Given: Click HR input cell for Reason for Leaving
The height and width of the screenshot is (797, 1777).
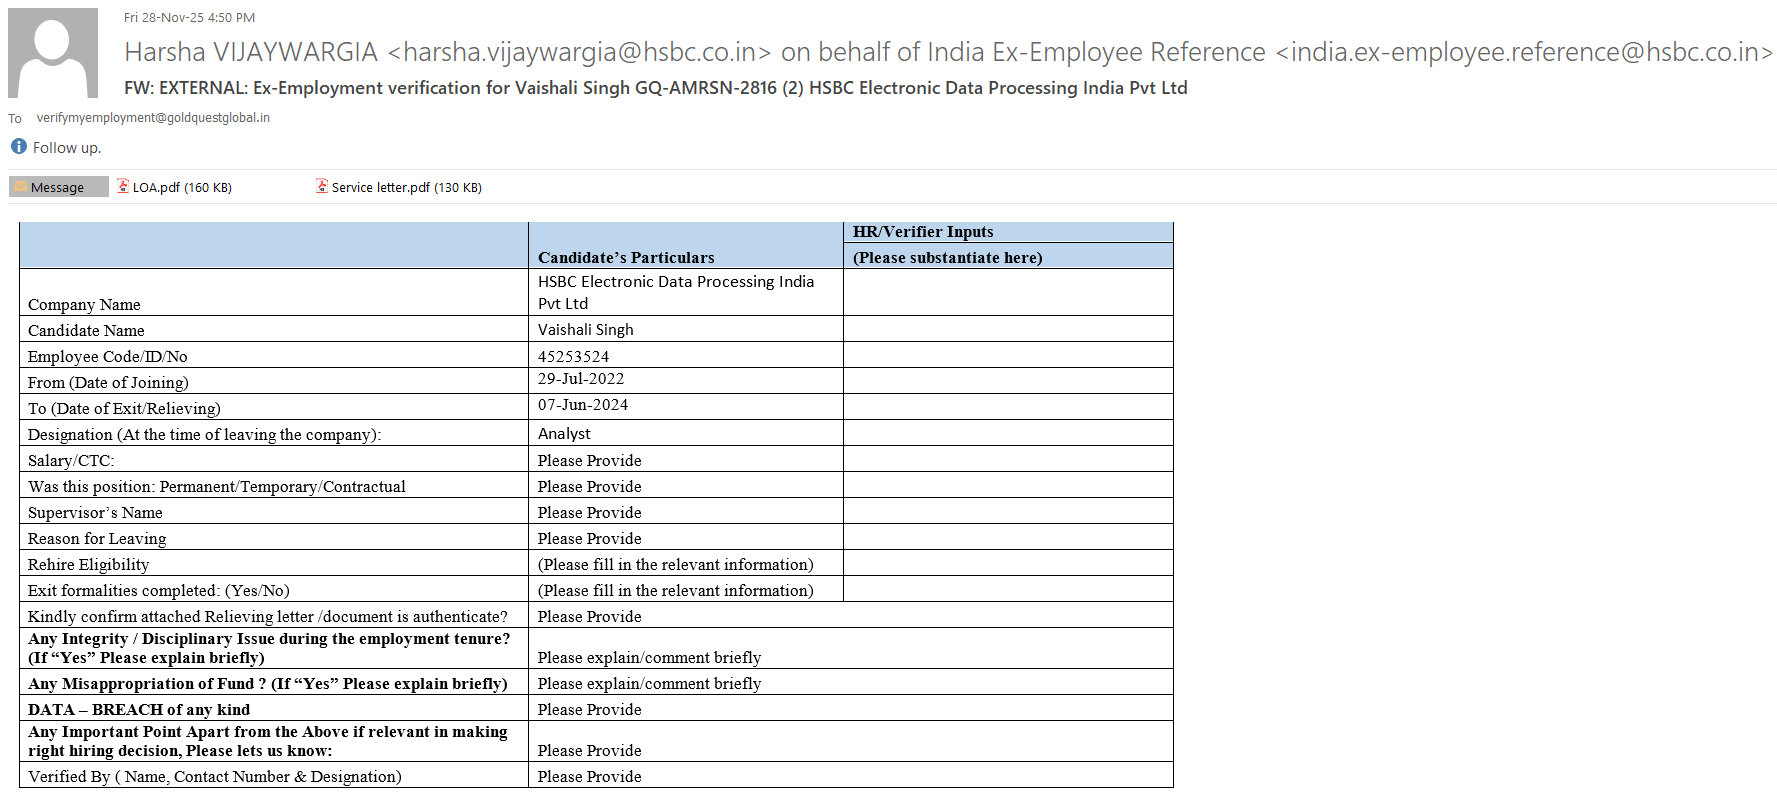Looking at the screenshot, I should [1008, 537].
